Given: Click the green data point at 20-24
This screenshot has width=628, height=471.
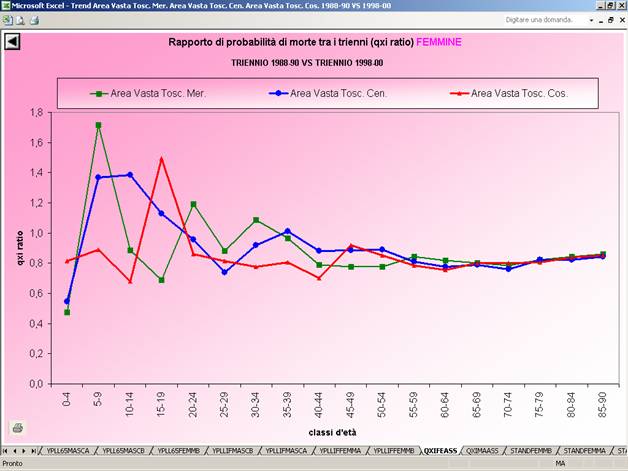Looking at the screenshot, I should pos(193,204).
